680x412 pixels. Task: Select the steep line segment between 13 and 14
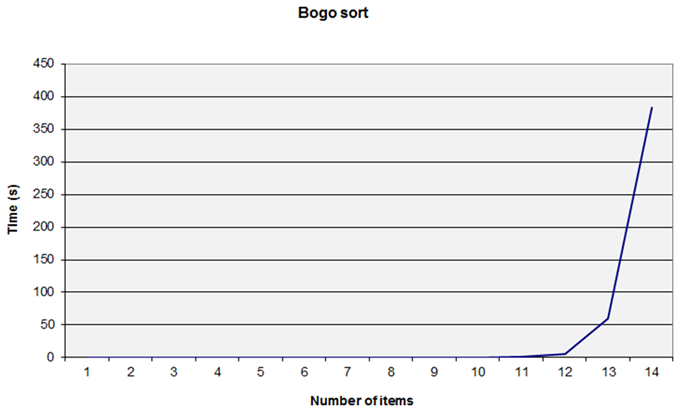(630, 213)
